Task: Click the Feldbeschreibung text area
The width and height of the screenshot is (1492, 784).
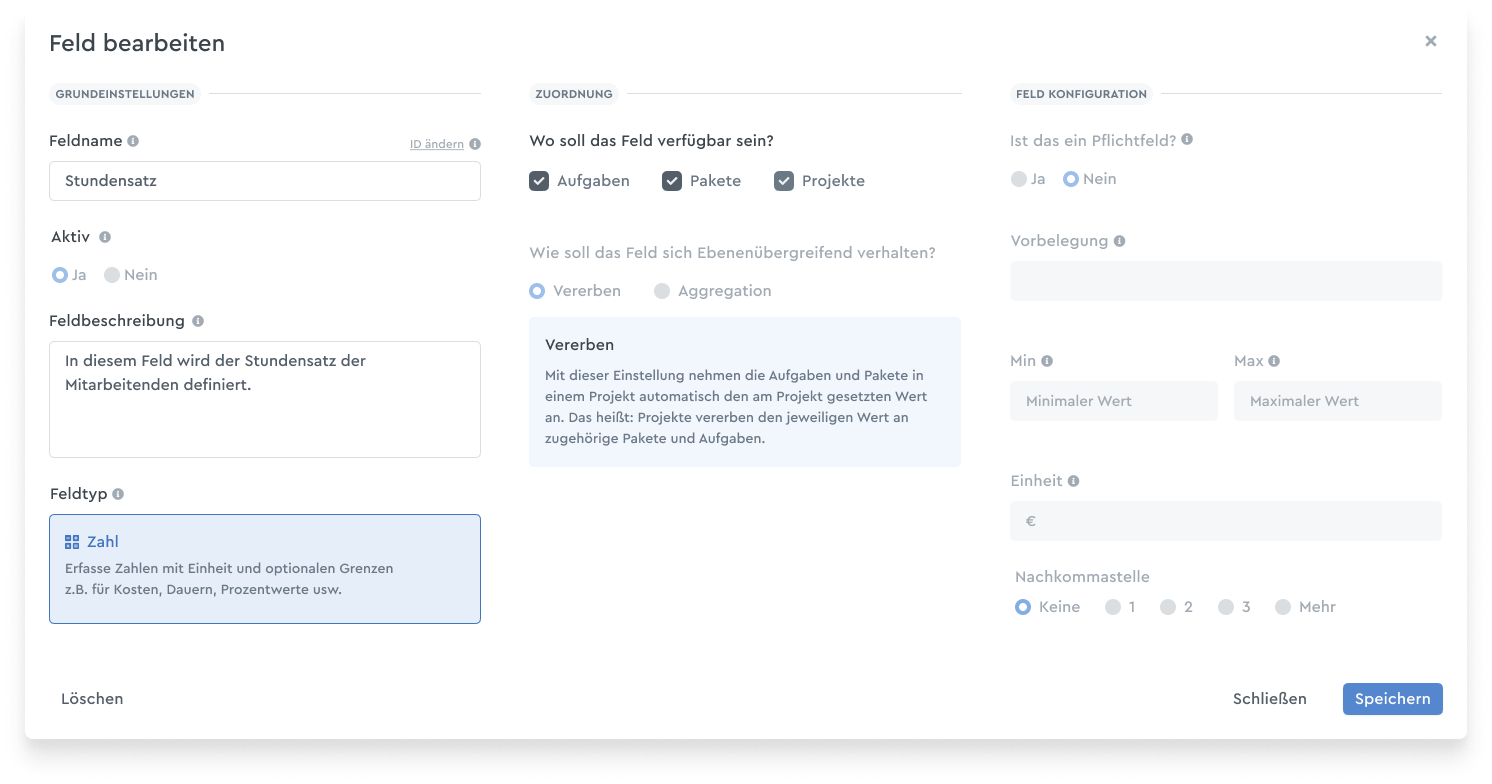Action: 265,399
